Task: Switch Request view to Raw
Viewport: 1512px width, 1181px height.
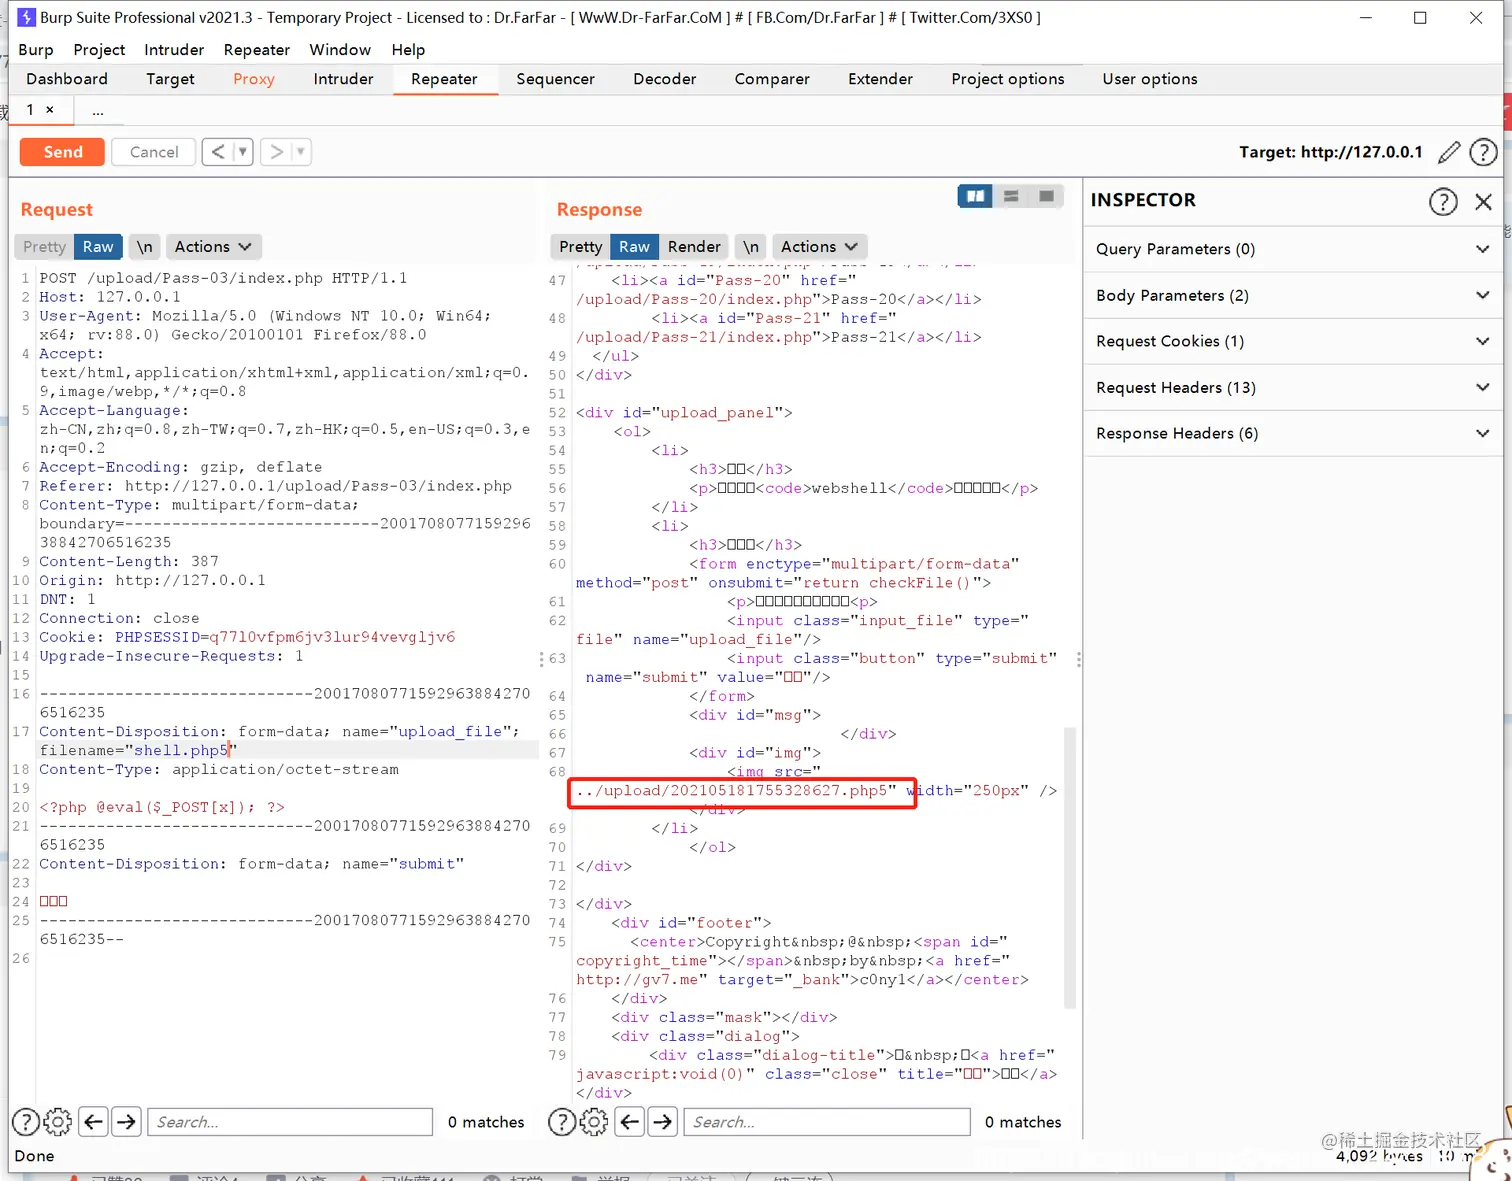Action: click(98, 247)
